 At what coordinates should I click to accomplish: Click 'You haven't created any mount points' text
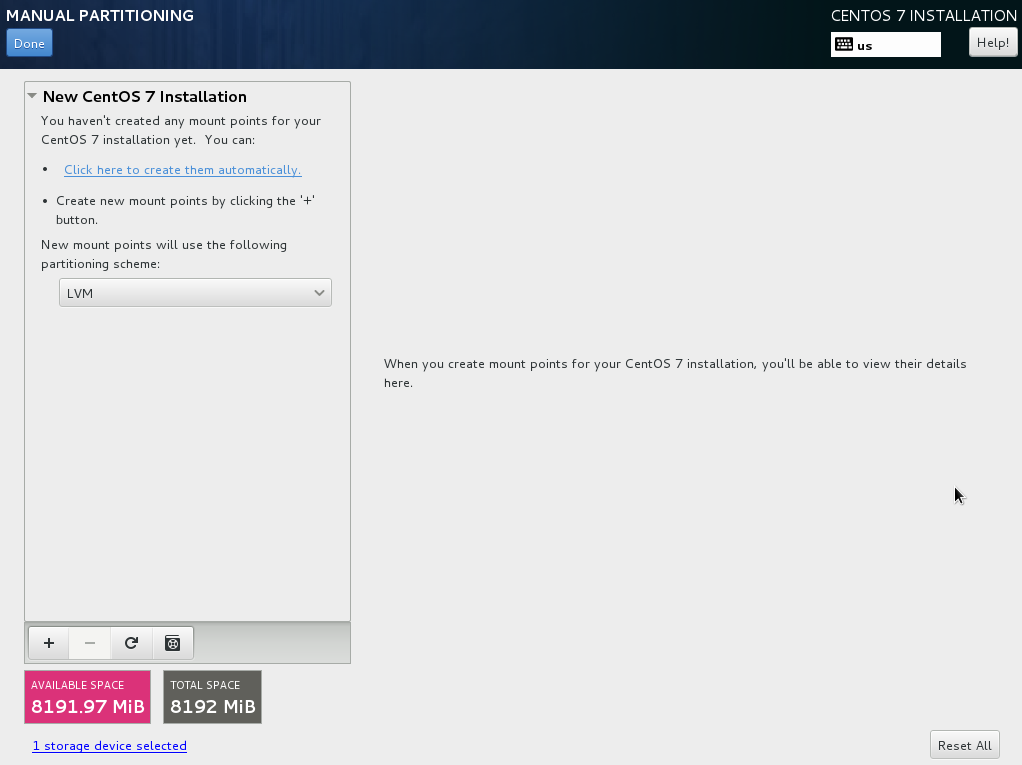coord(181,130)
